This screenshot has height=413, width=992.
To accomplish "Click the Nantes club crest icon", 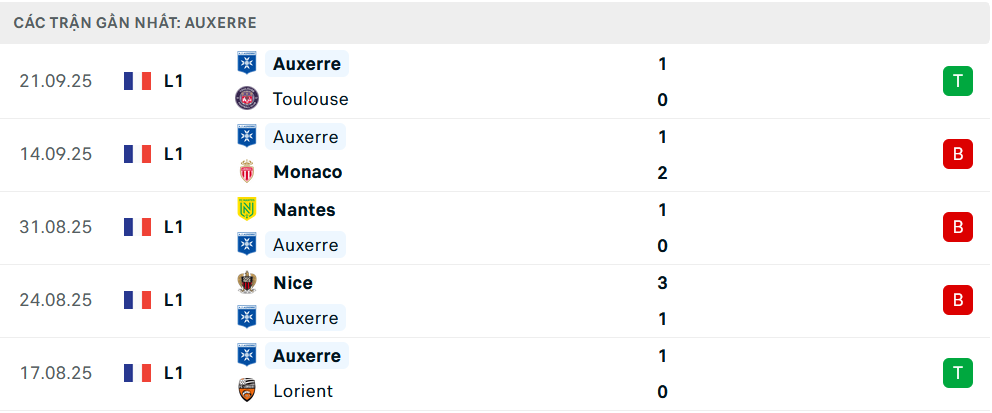I will coord(245,210).
